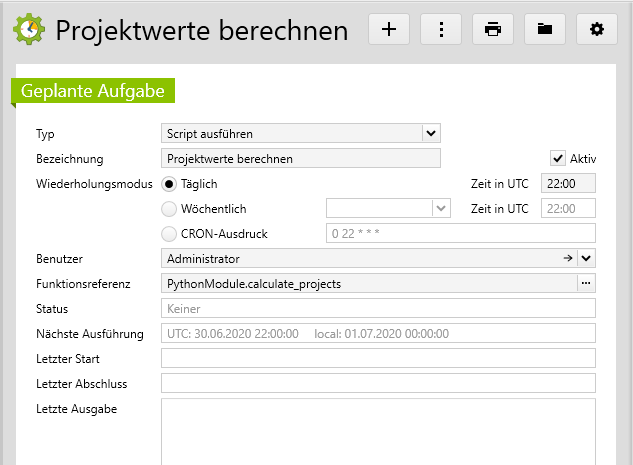The width and height of the screenshot is (633, 465).
Task: Expand the Typ dropdown list
Action: tap(430, 132)
